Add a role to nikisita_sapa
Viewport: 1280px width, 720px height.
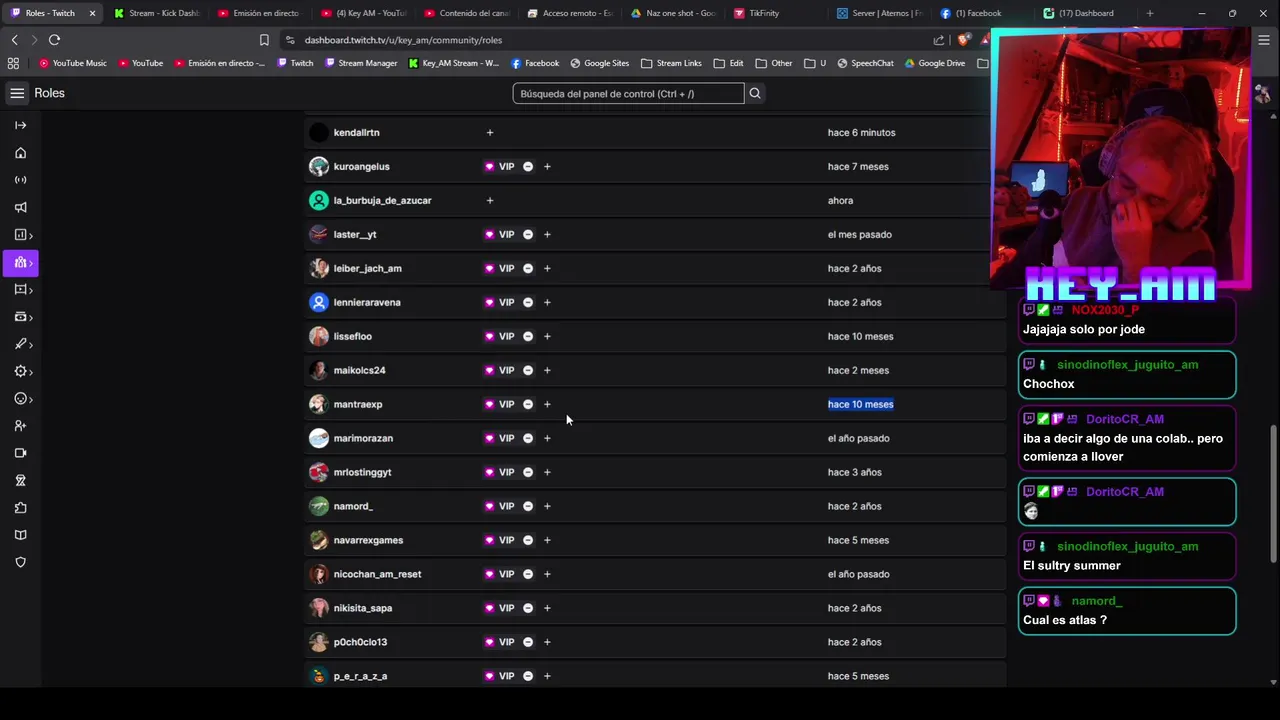click(547, 608)
